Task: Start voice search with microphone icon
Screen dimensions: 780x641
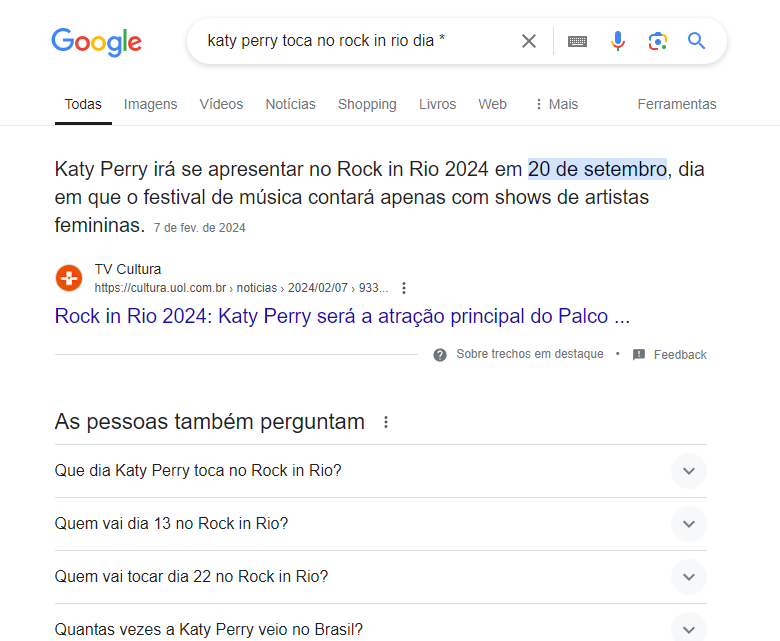Action: coord(617,41)
